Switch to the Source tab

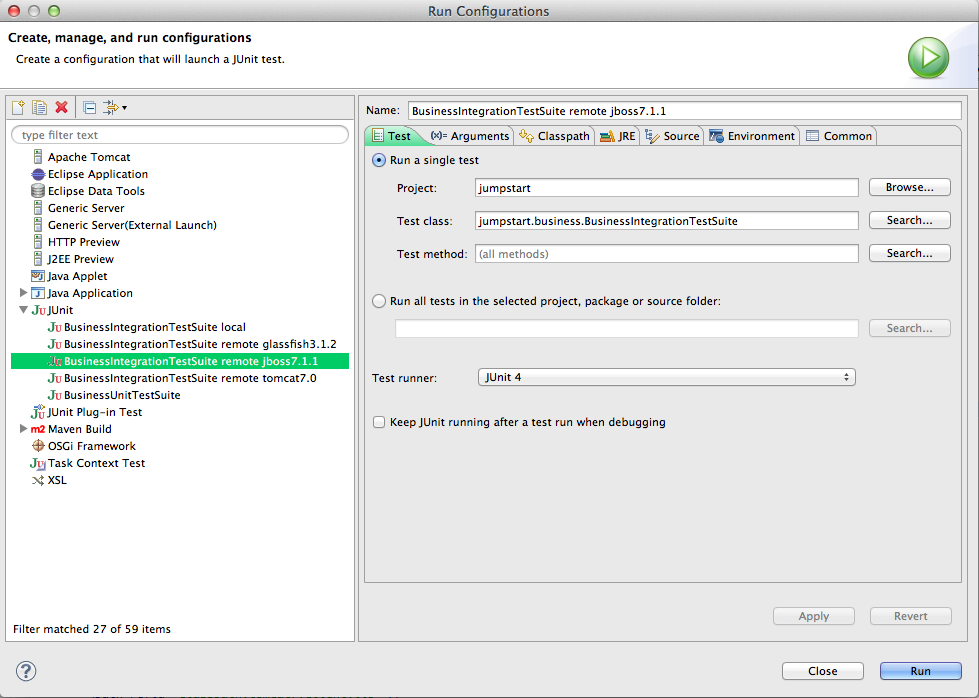(672, 136)
